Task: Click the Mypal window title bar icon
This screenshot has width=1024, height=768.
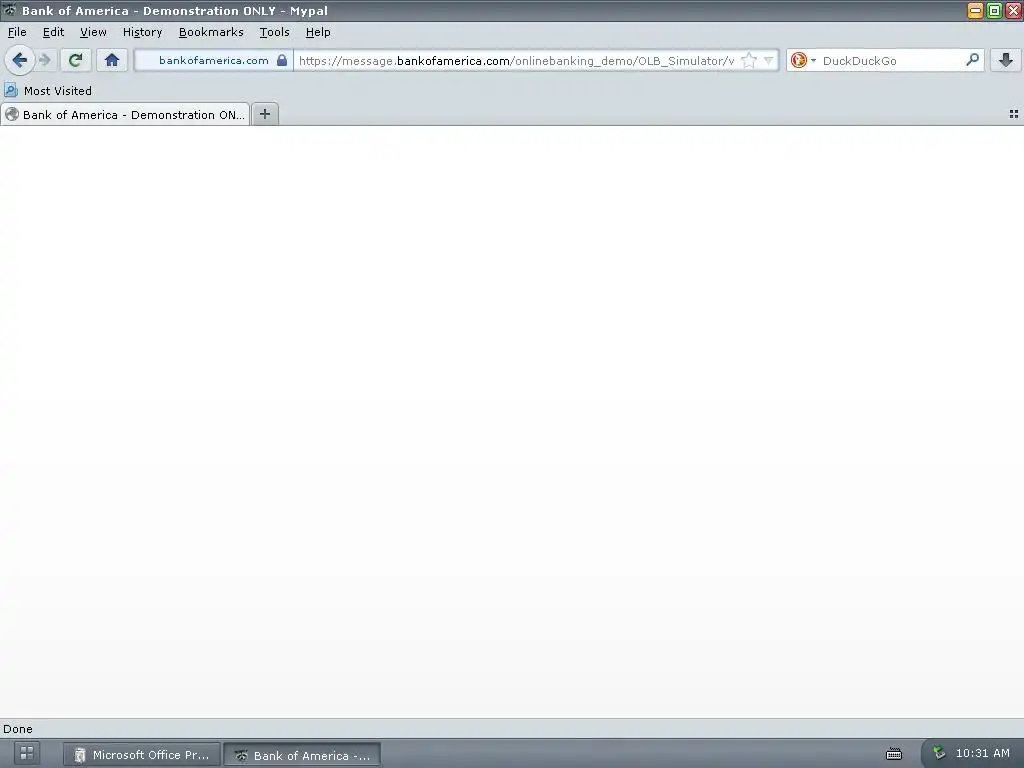Action: click(x=9, y=10)
